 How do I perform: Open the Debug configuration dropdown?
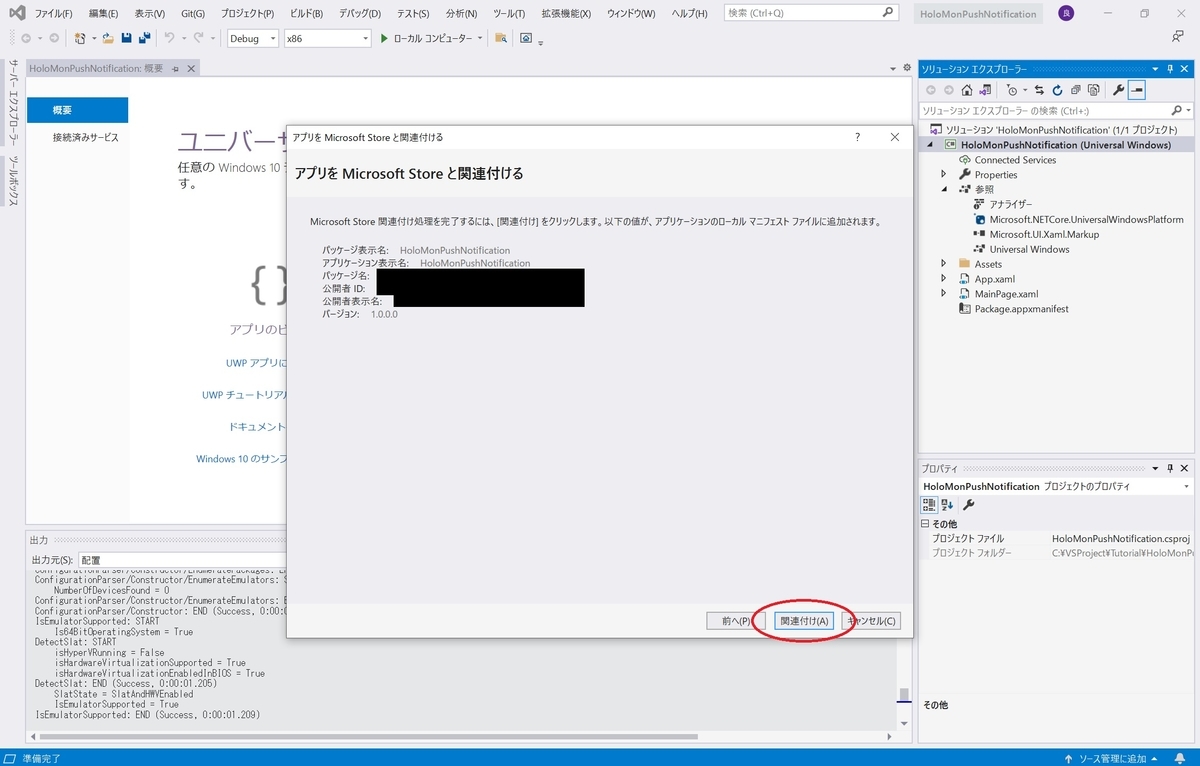coord(253,38)
